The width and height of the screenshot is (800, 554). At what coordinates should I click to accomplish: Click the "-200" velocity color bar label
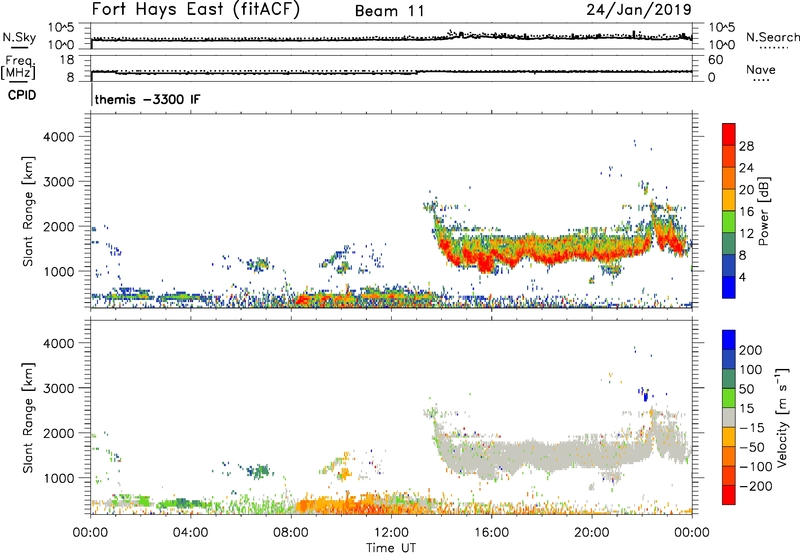coord(756,486)
